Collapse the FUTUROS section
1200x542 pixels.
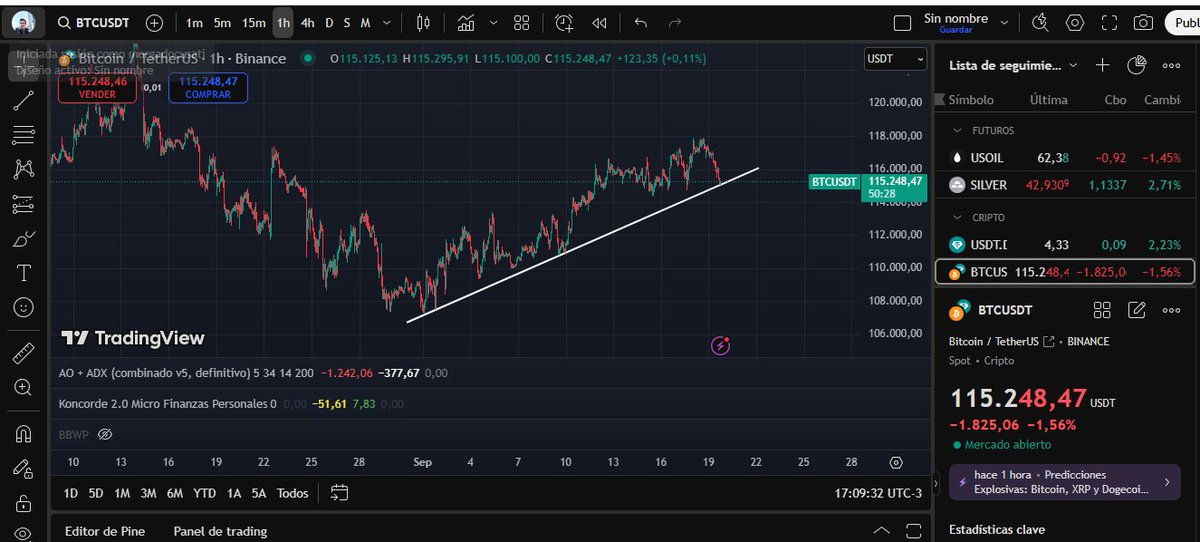pos(957,130)
